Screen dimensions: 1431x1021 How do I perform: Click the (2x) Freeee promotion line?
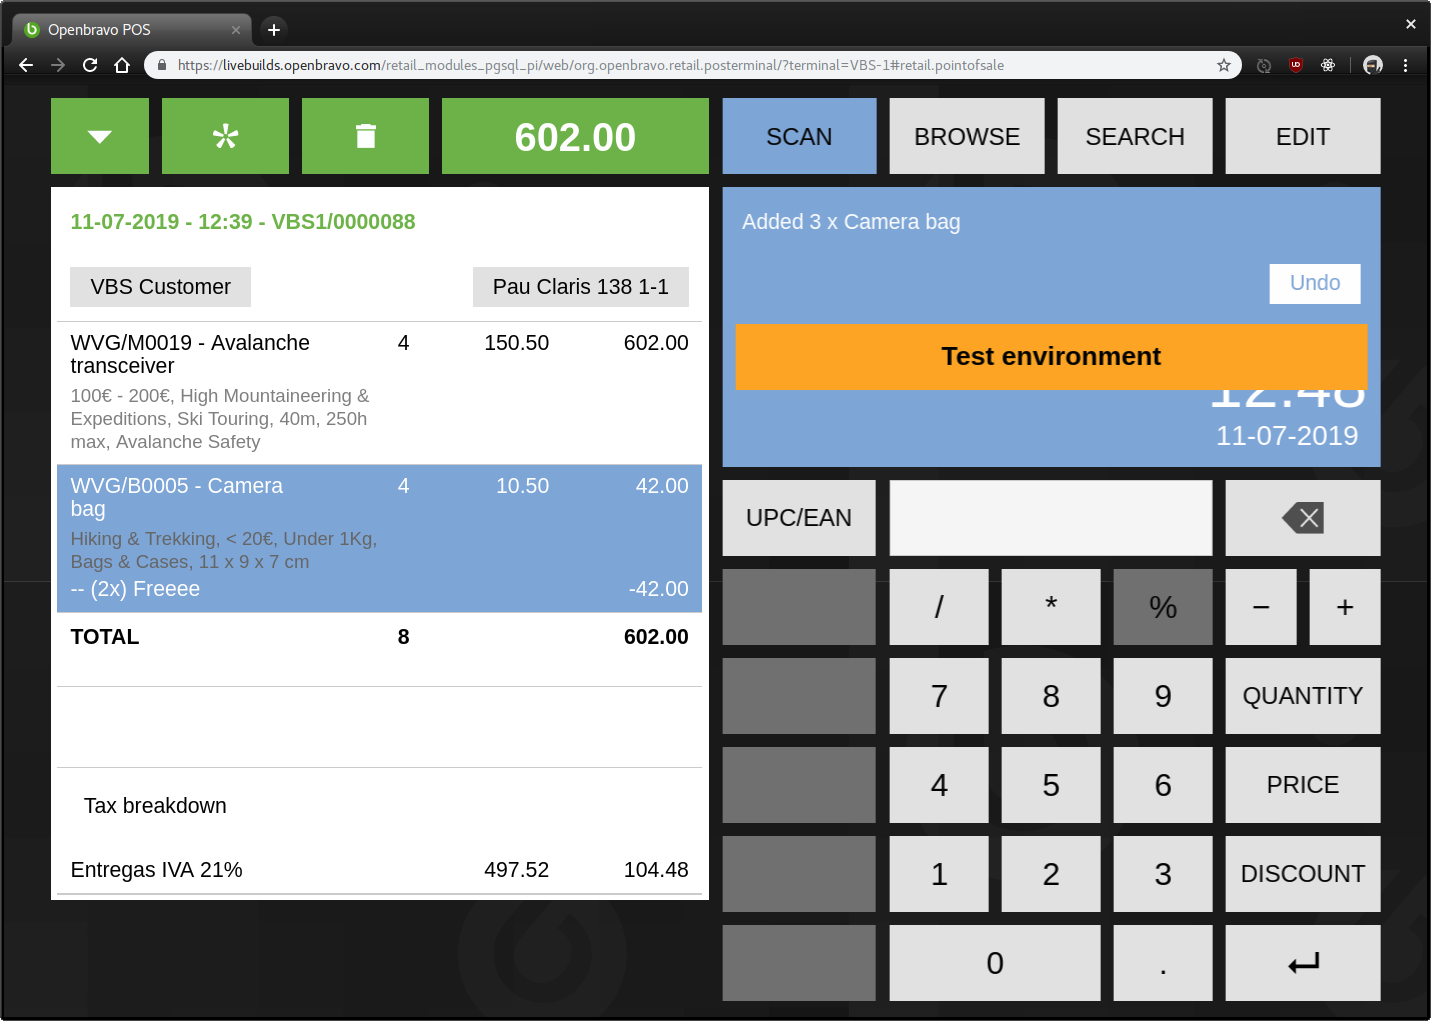[x=379, y=589]
